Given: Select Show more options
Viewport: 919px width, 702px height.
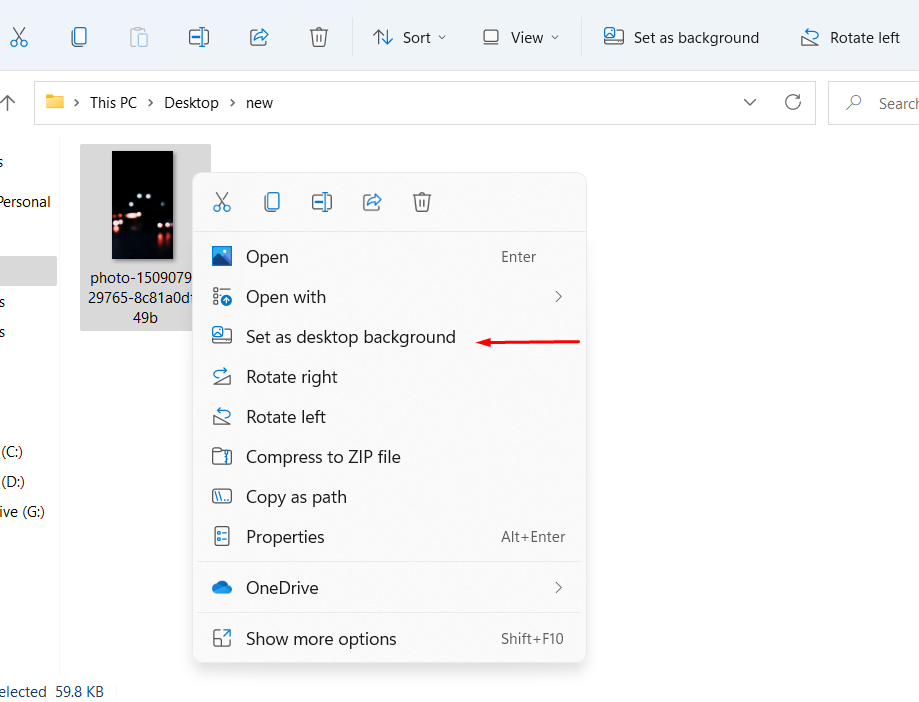Looking at the screenshot, I should (x=321, y=639).
